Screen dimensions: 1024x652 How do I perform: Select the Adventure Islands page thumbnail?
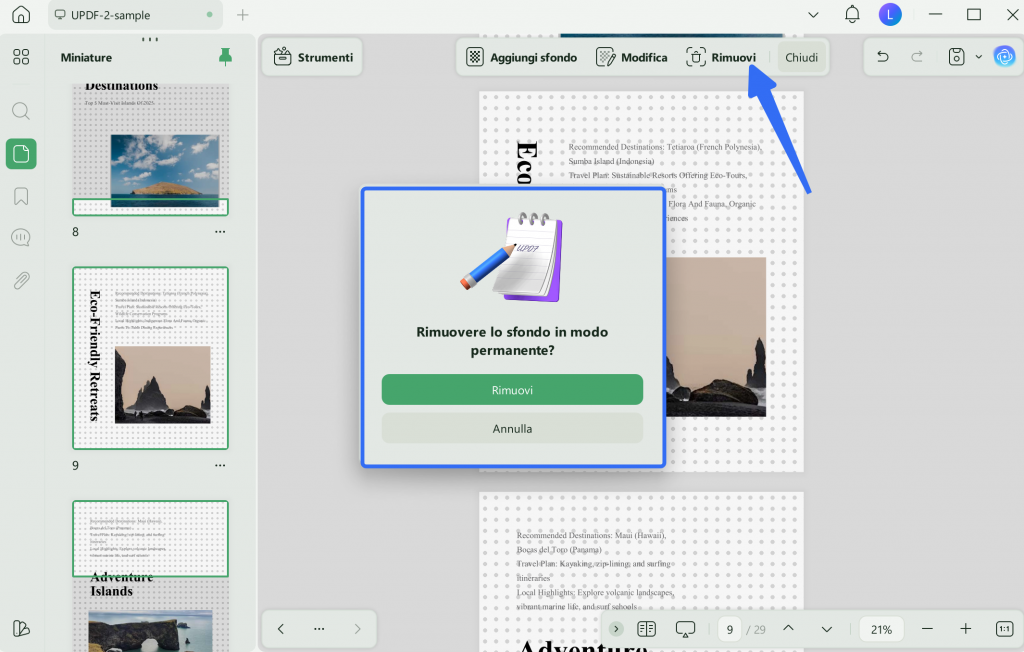[150, 576]
